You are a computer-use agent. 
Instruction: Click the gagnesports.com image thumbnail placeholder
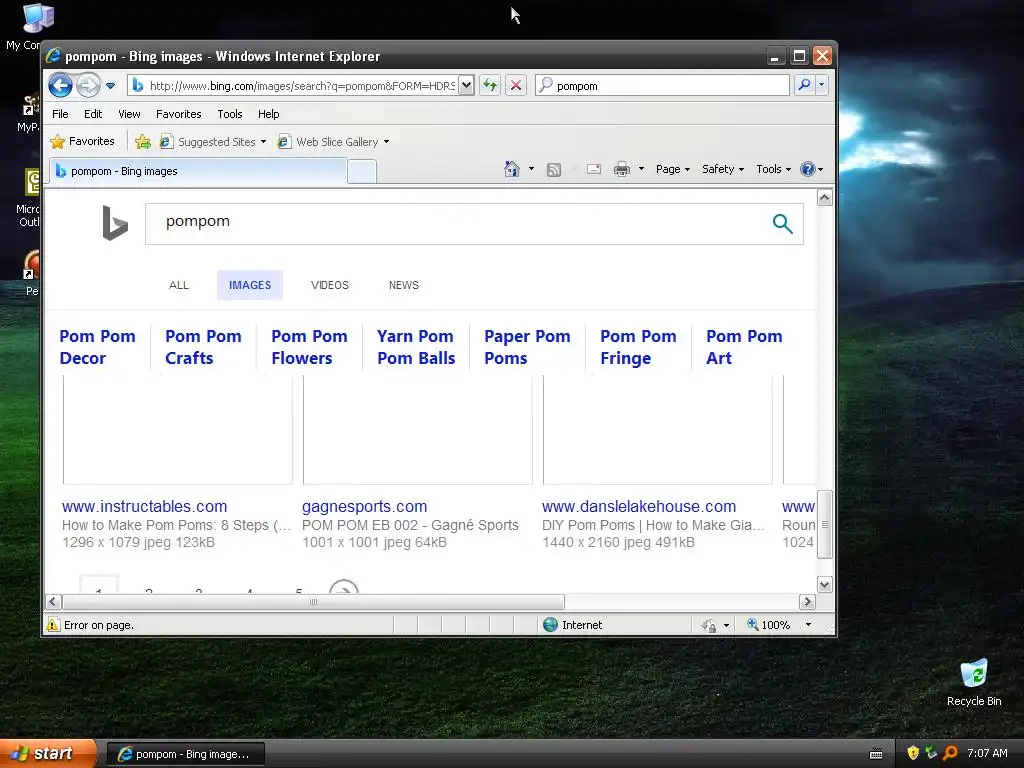tap(418, 430)
